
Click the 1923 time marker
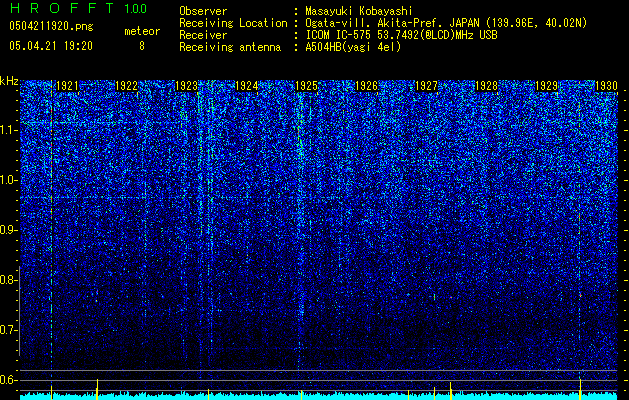[x=187, y=86]
